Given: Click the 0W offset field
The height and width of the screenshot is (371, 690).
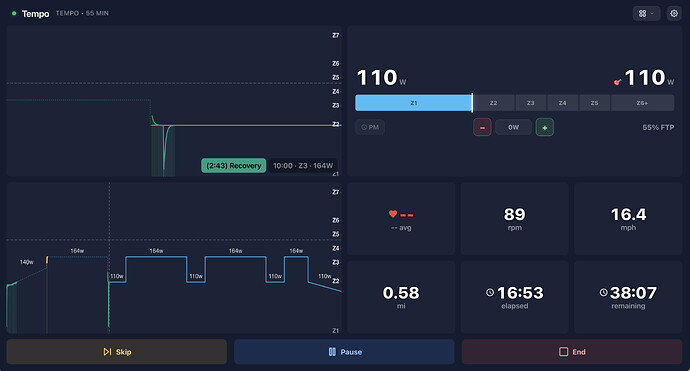Looking at the screenshot, I should tap(513, 127).
